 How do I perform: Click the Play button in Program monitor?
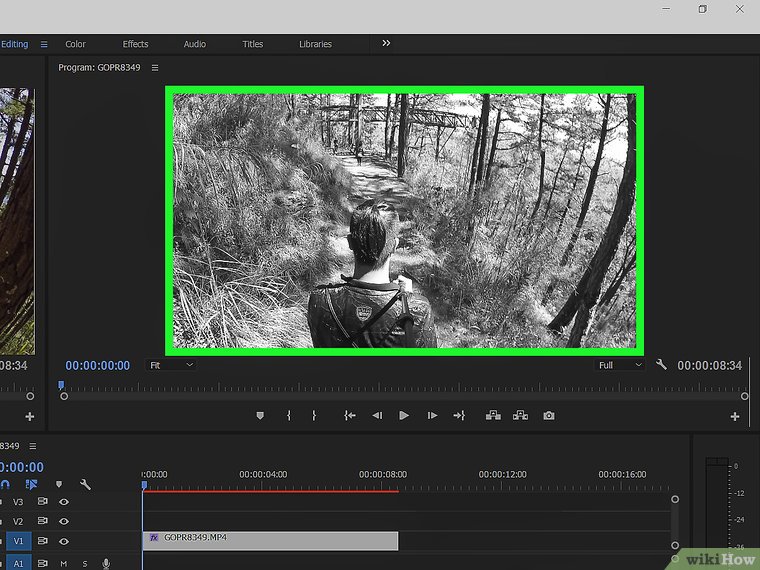click(x=404, y=415)
